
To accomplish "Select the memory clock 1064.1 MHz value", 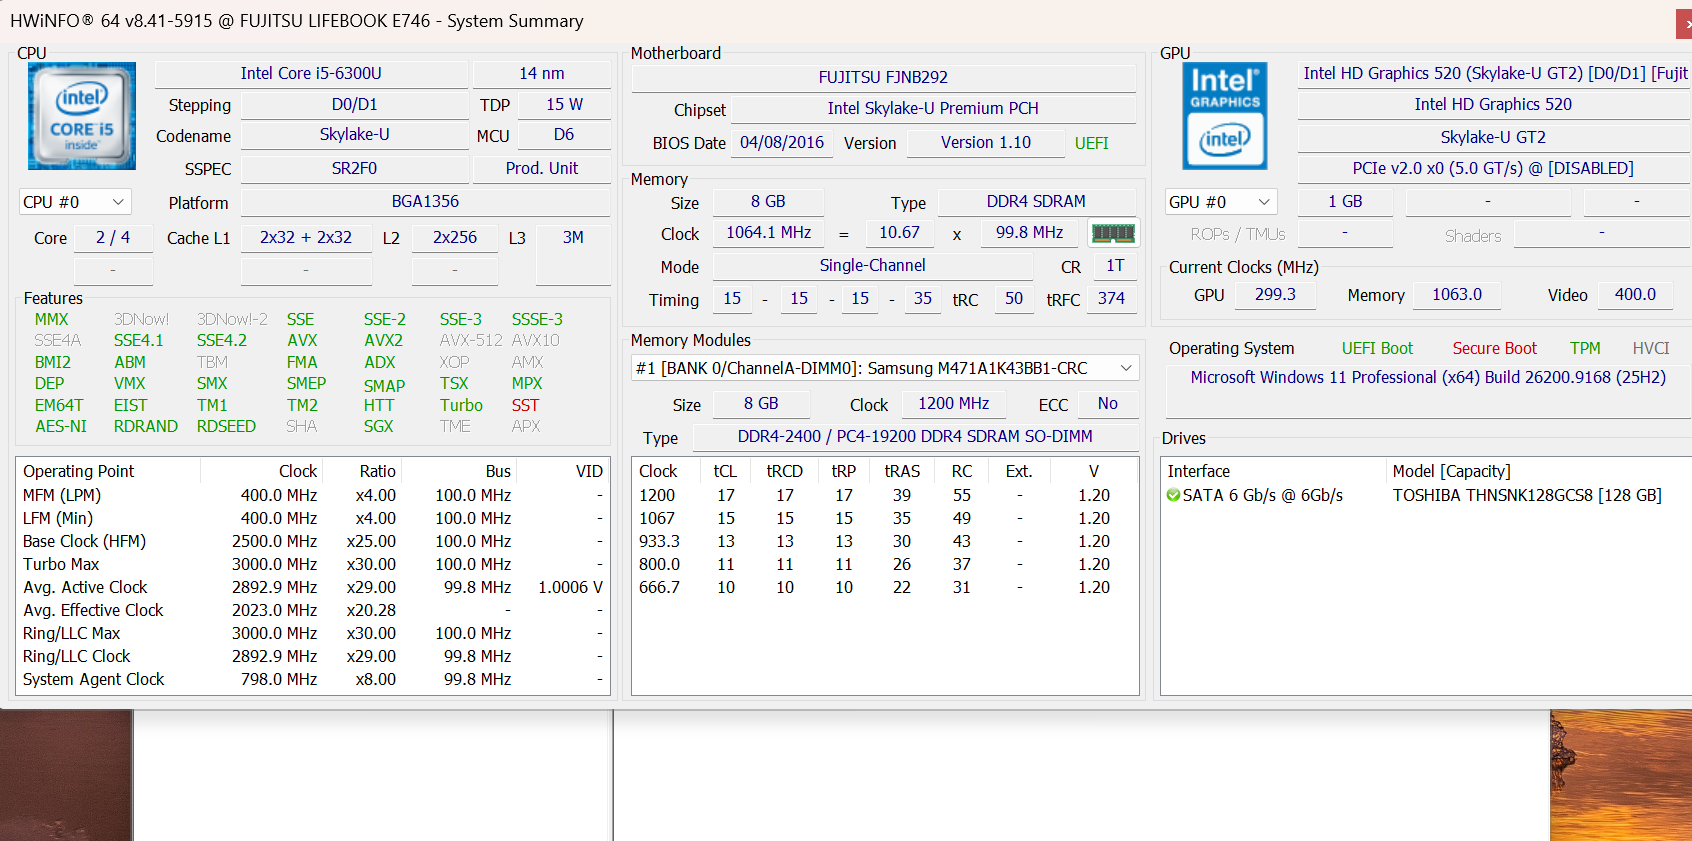I will [x=768, y=232].
